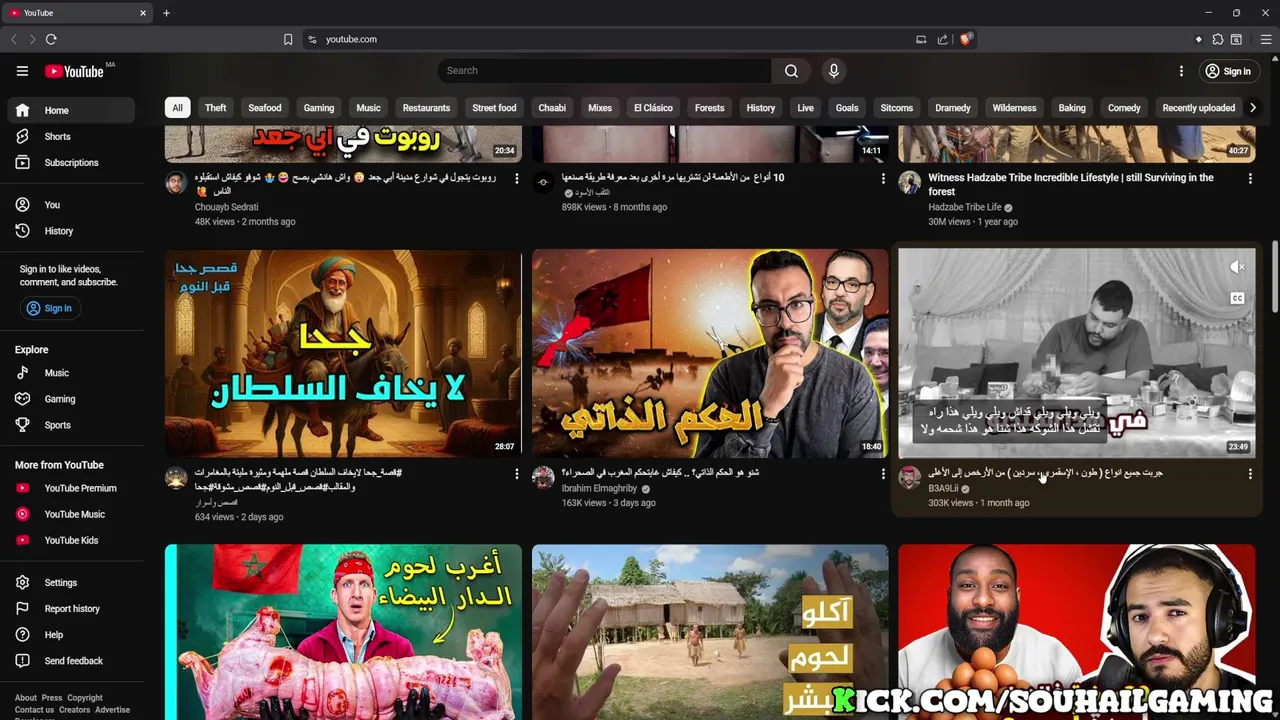Click the YouTube logo

pyautogui.click(x=75, y=71)
